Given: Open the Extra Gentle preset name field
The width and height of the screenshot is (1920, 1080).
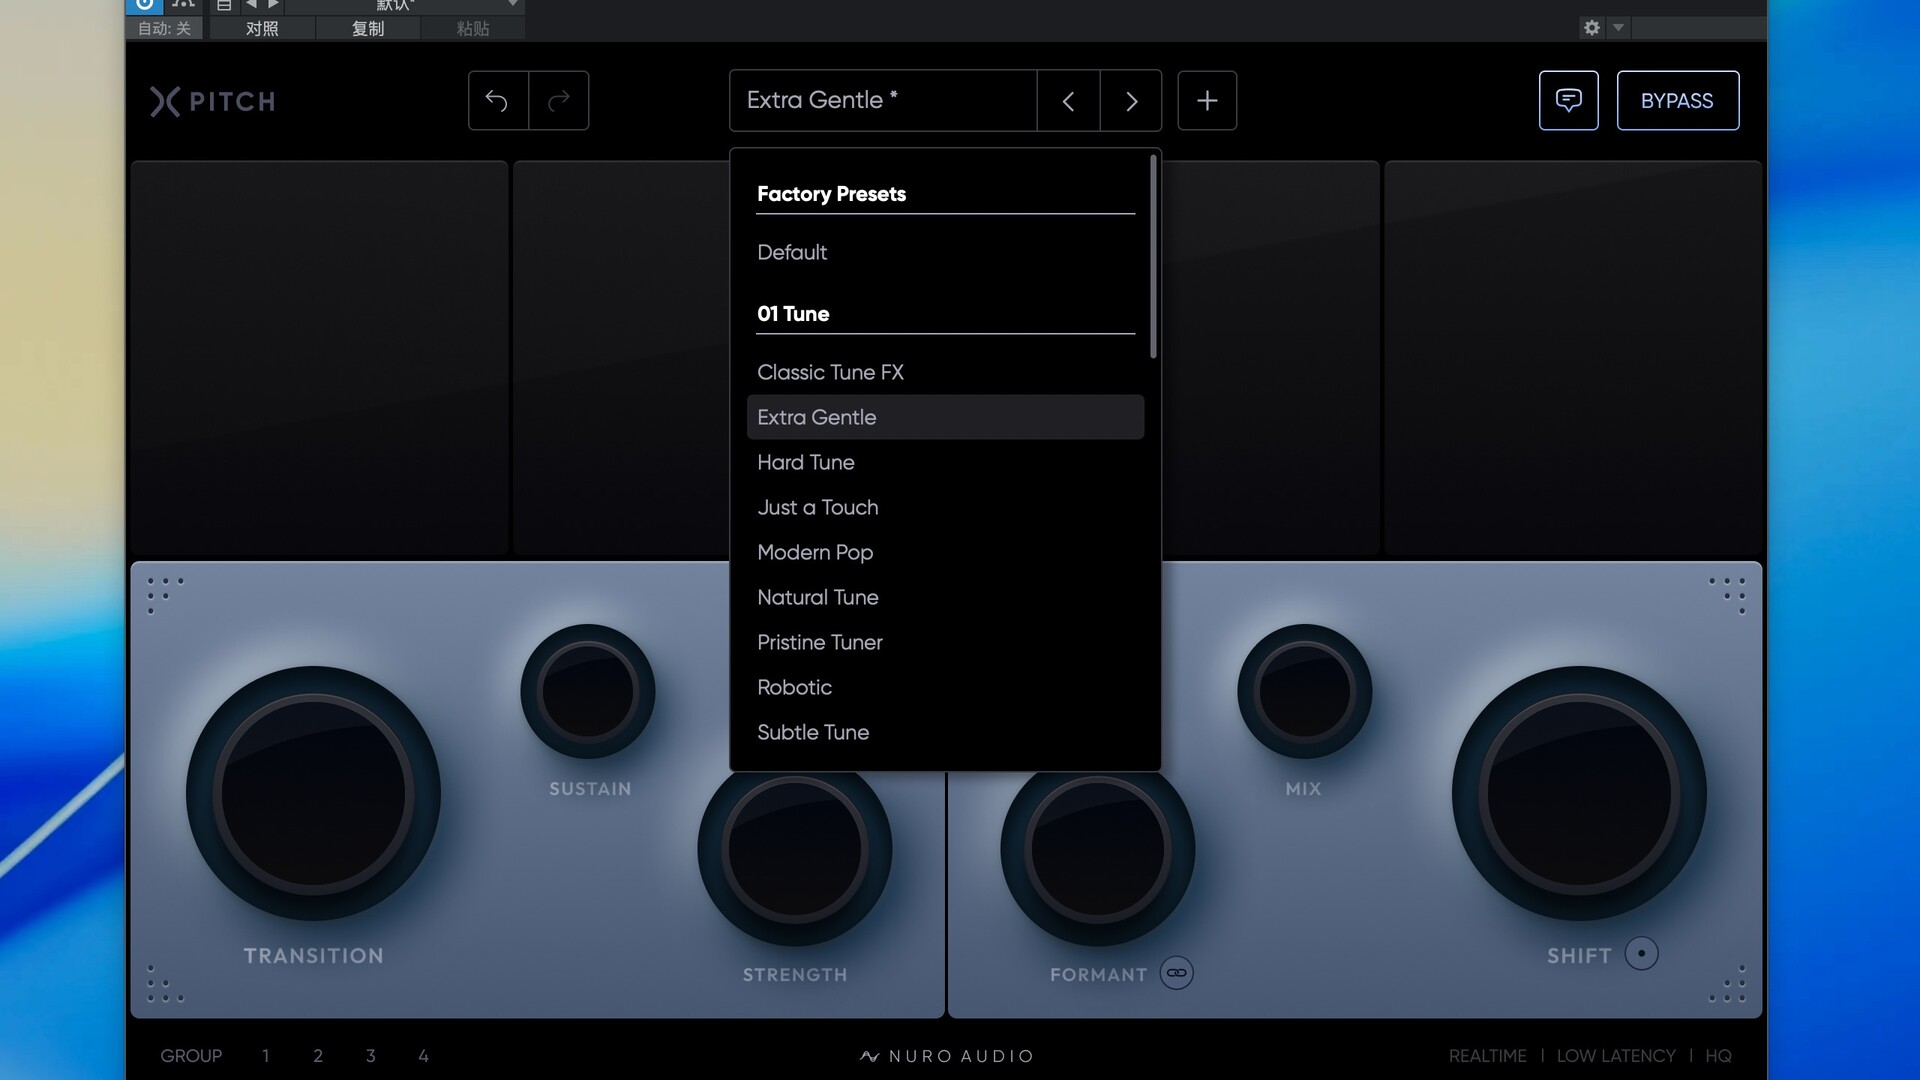Looking at the screenshot, I should 883,101.
